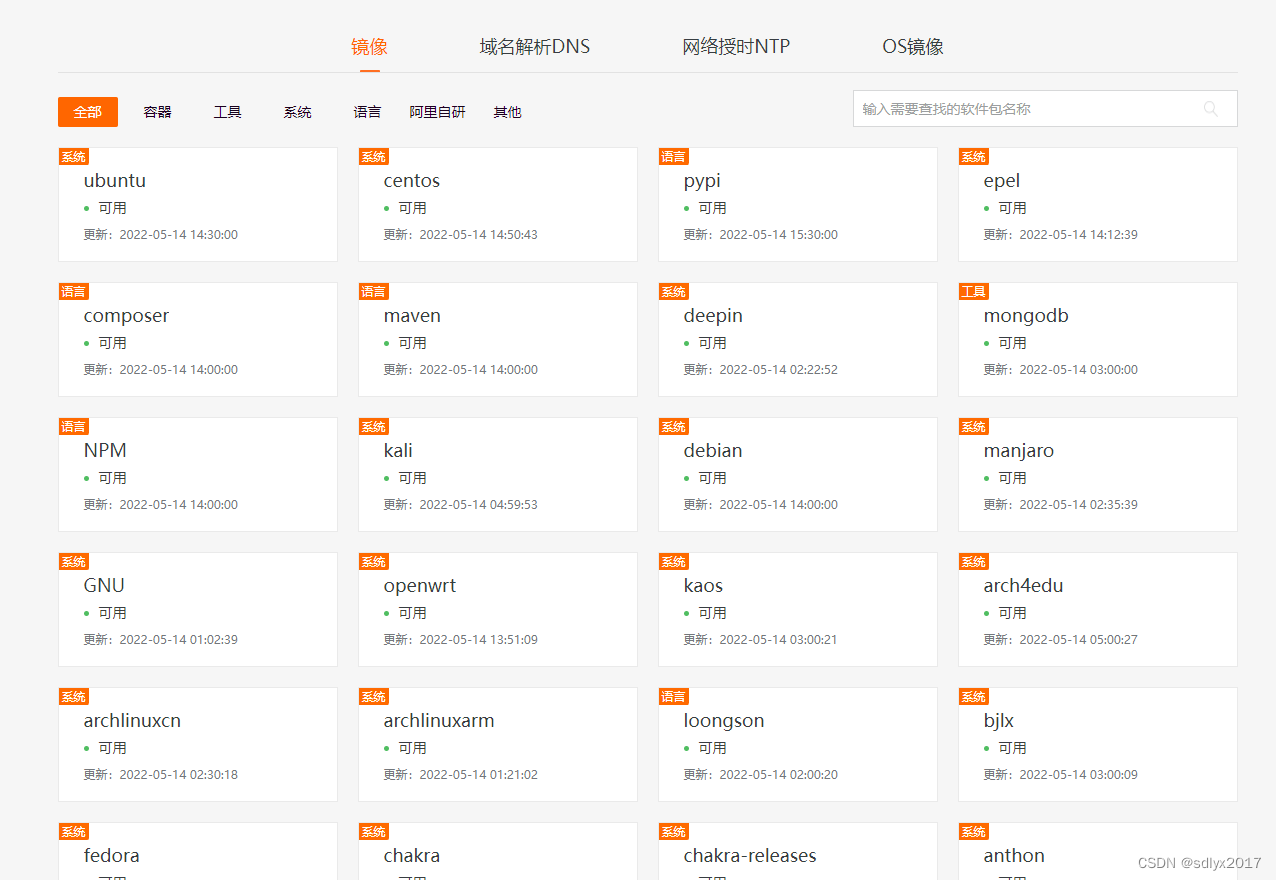Open the chakra-releases mirror card

coord(798,851)
